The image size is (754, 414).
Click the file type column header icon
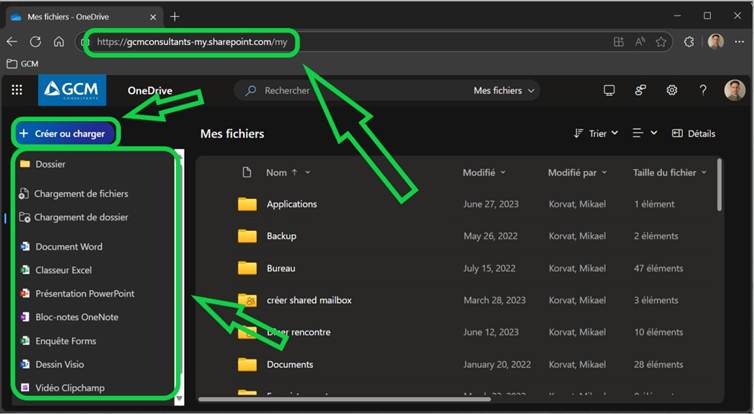pyautogui.click(x=247, y=172)
